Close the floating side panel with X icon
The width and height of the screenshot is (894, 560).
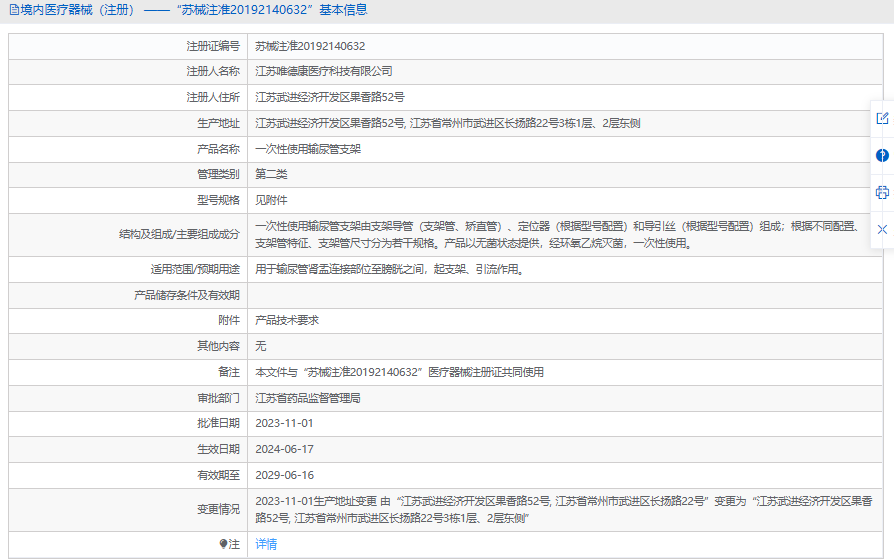(x=882, y=229)
